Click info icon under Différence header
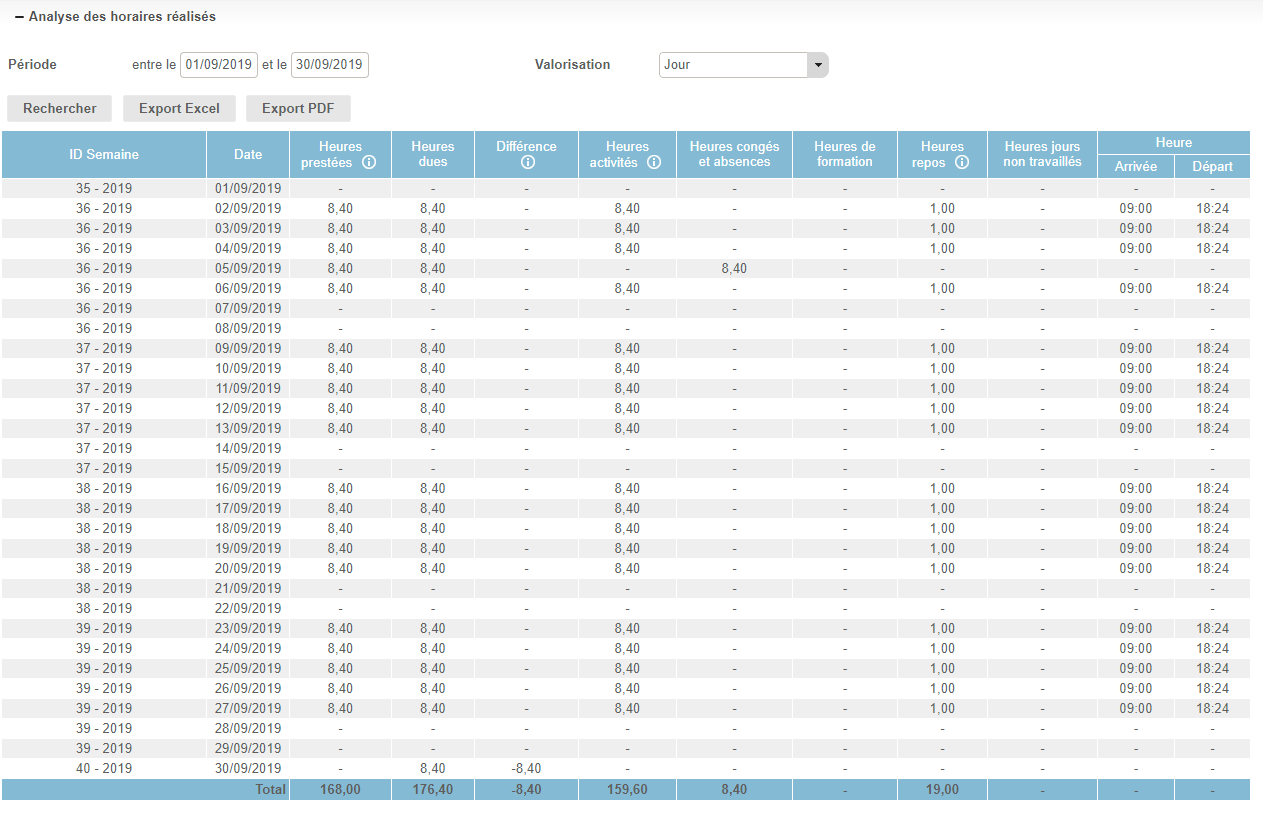Screen dimensions: 1263x822 527,162
